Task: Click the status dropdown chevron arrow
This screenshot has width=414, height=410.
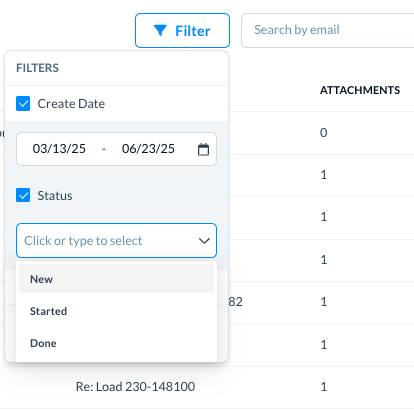Action: pyautogui.click(x=204, y=241)
